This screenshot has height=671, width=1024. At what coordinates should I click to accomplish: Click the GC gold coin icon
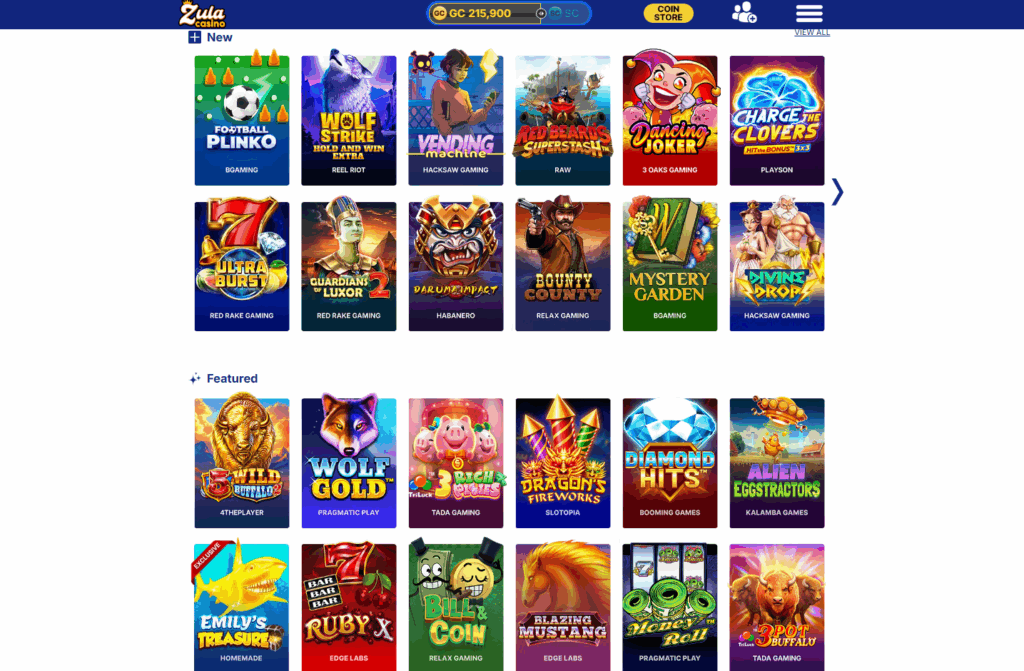pos(440,13)
